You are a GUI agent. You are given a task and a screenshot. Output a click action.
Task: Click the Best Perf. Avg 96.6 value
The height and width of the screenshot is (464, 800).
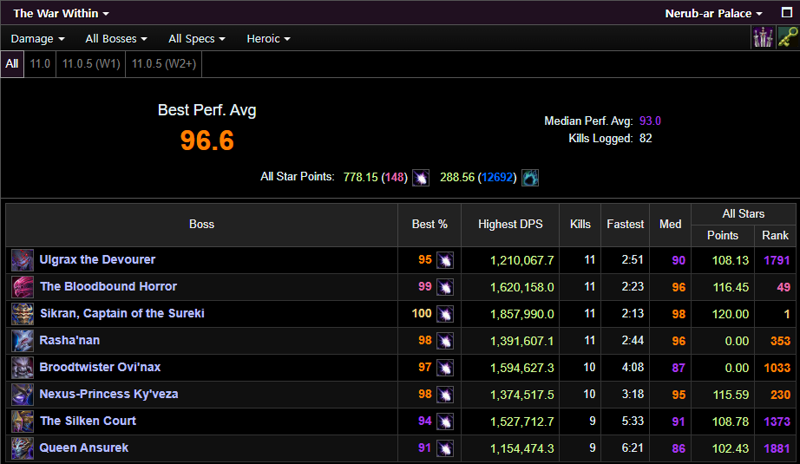point(207,140)
